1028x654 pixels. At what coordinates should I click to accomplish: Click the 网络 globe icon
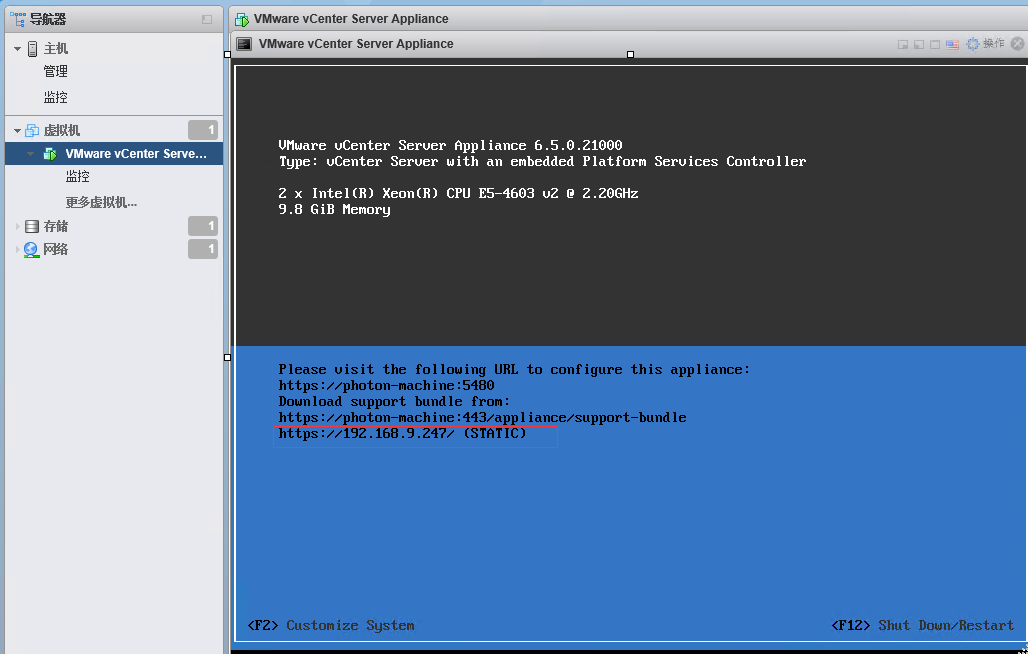click(x=31, y=250)
